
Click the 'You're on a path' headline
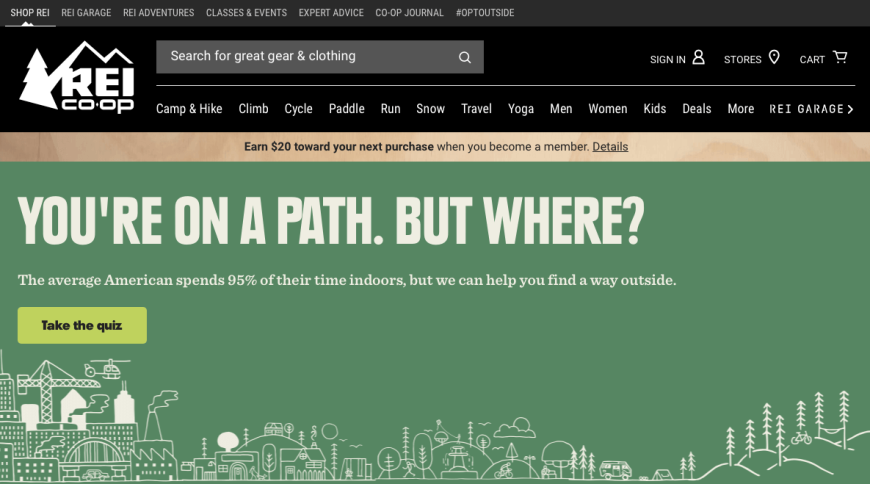click(x=331, y=220)
